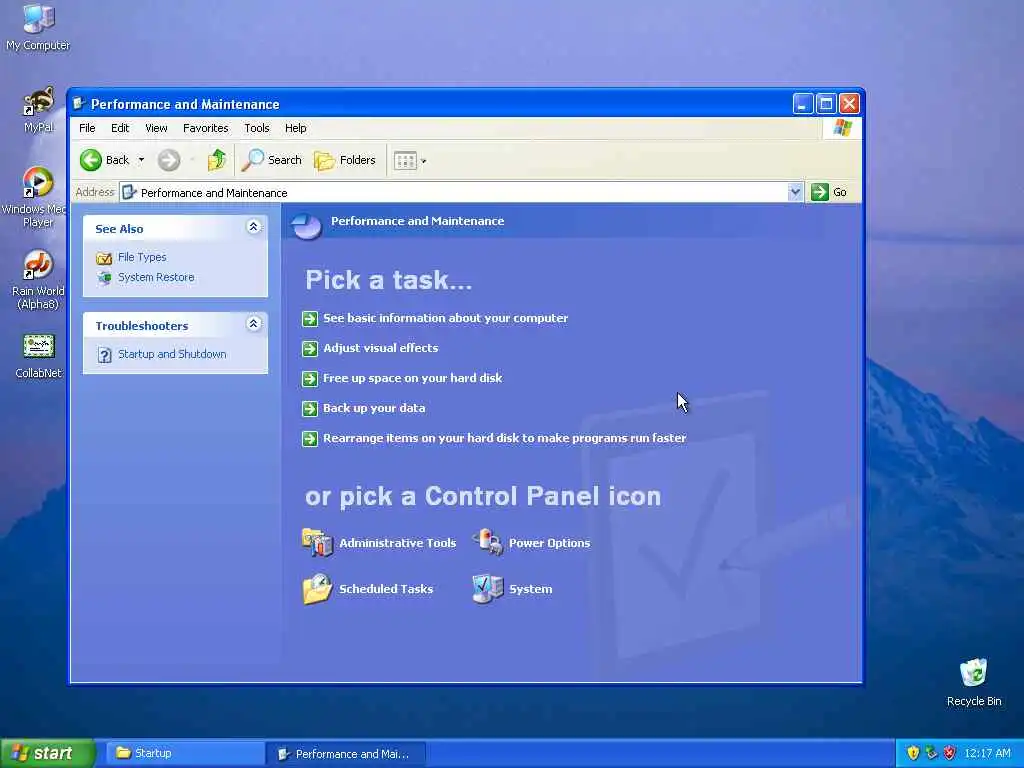Open the Help menu
Image resolution: width=1024 pixels, height=768 pixels.
295,128
